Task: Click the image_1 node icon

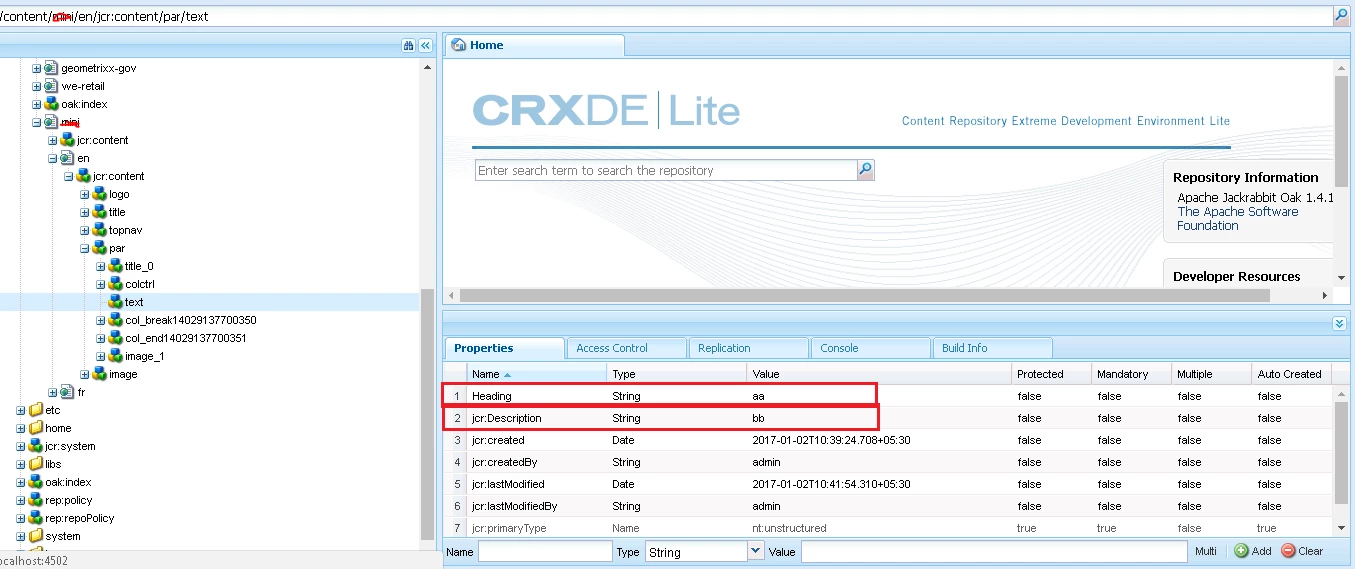Action: [115, 356]
